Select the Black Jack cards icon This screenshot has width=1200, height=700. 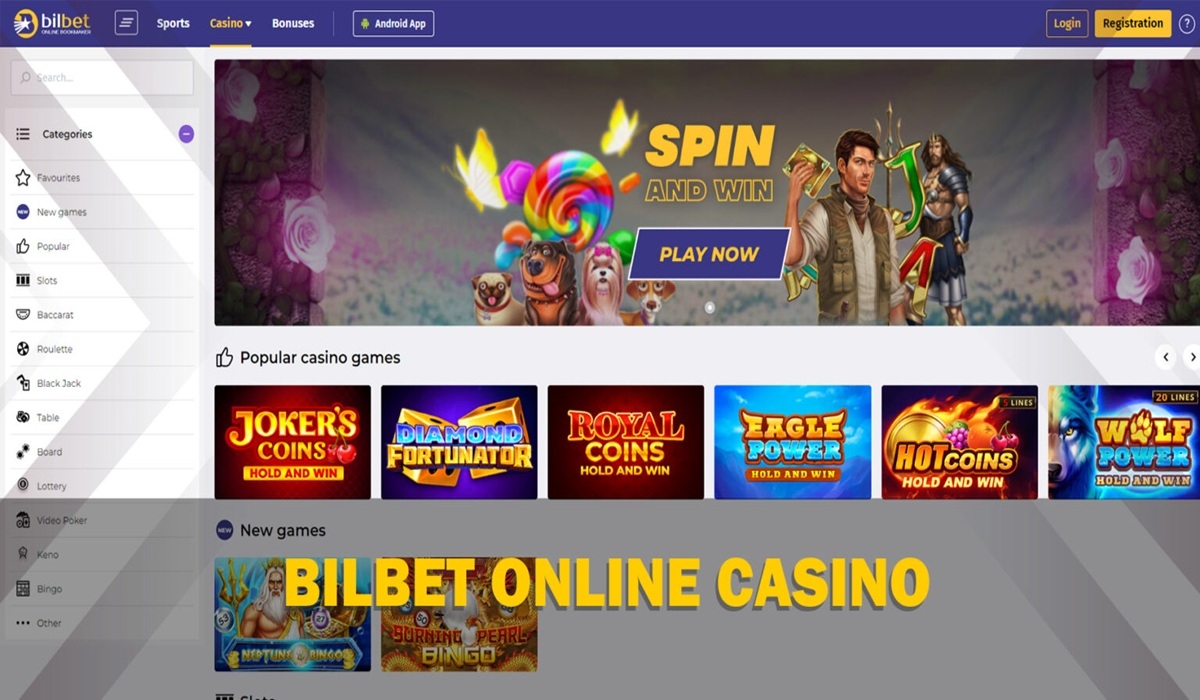(x=23, y=383)
